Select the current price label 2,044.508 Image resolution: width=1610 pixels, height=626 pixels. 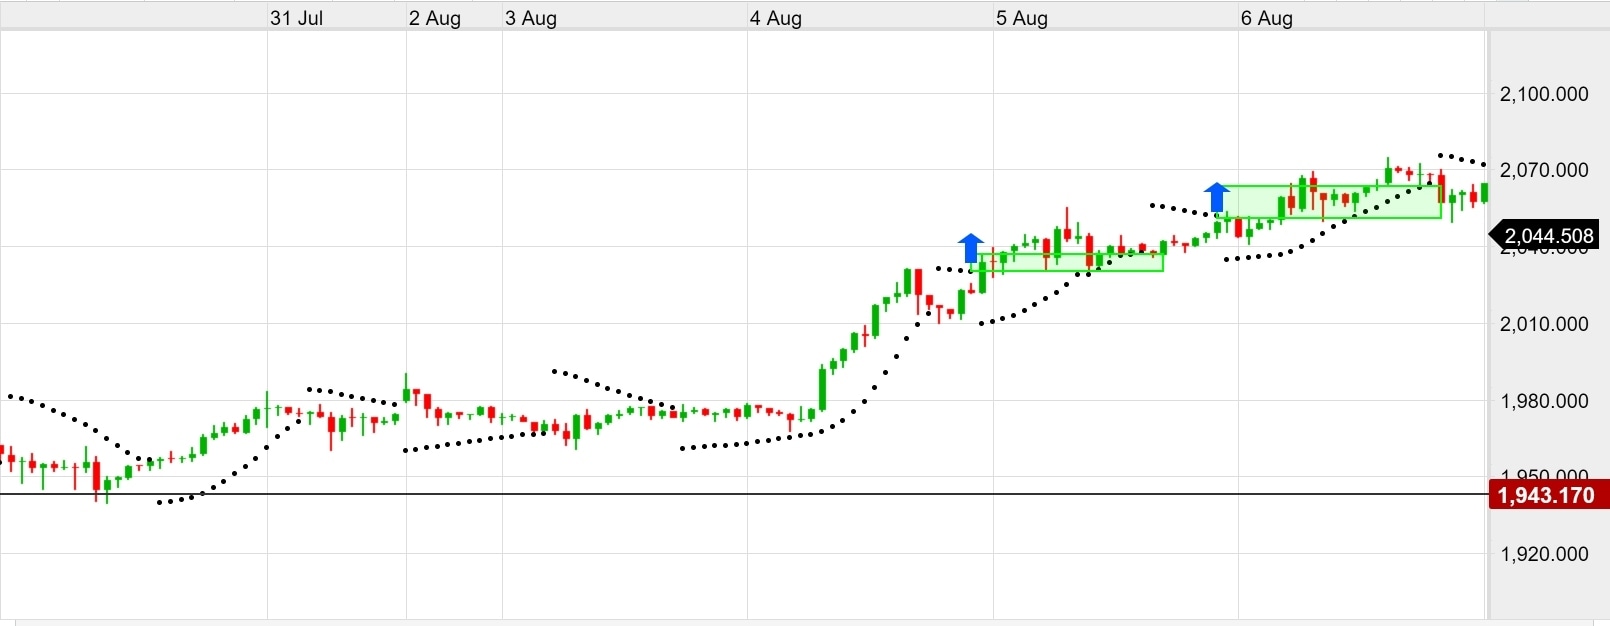pyautogui.click(x=1544, y=236)
